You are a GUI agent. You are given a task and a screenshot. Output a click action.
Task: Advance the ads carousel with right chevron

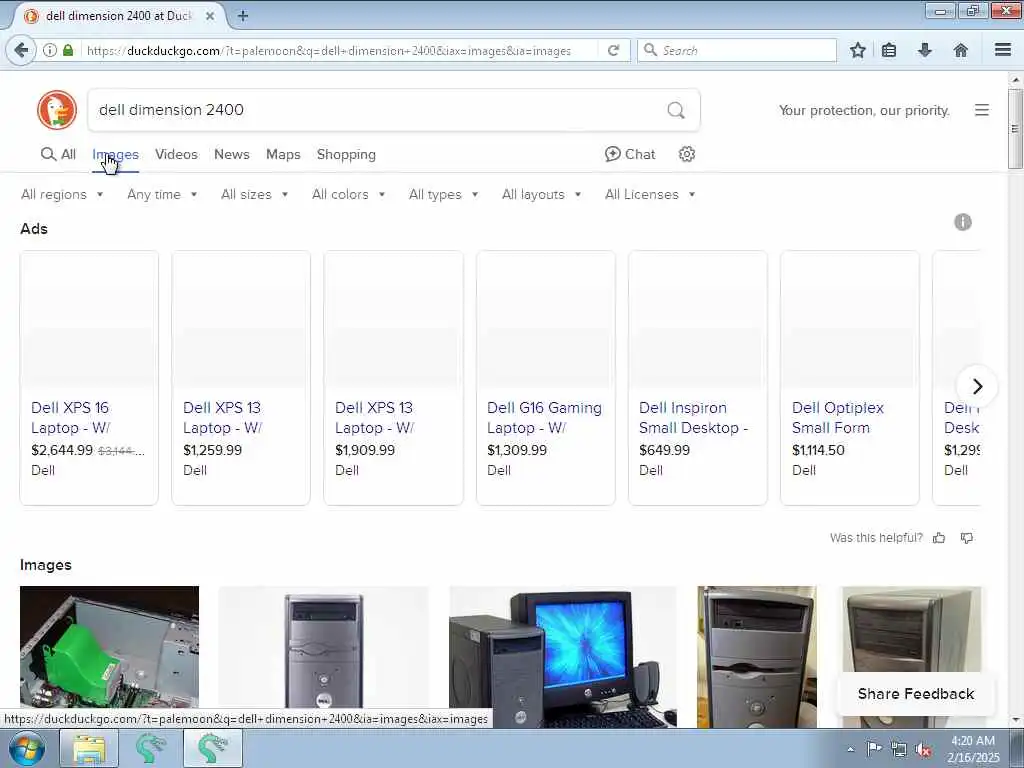pyautogui.click(x=977, y=386)
